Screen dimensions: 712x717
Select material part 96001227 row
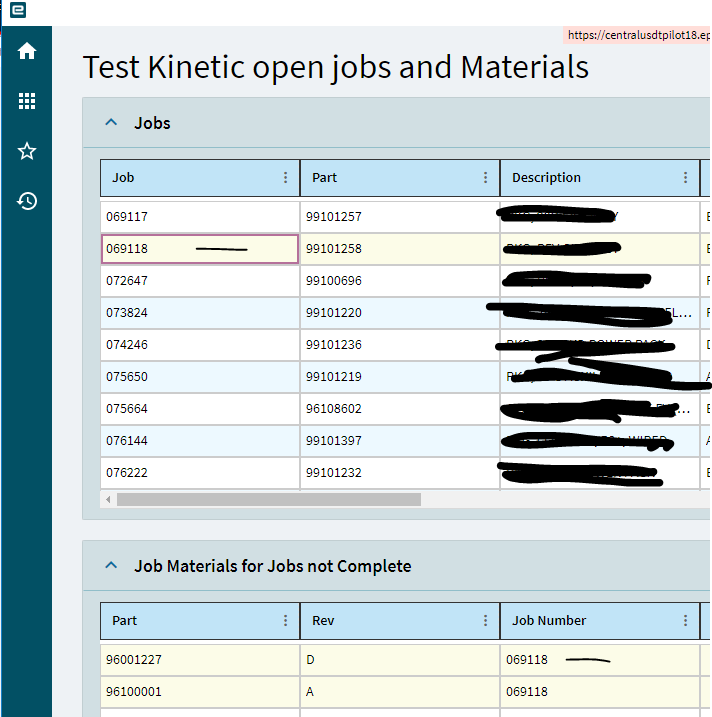[x=133, y=660]
